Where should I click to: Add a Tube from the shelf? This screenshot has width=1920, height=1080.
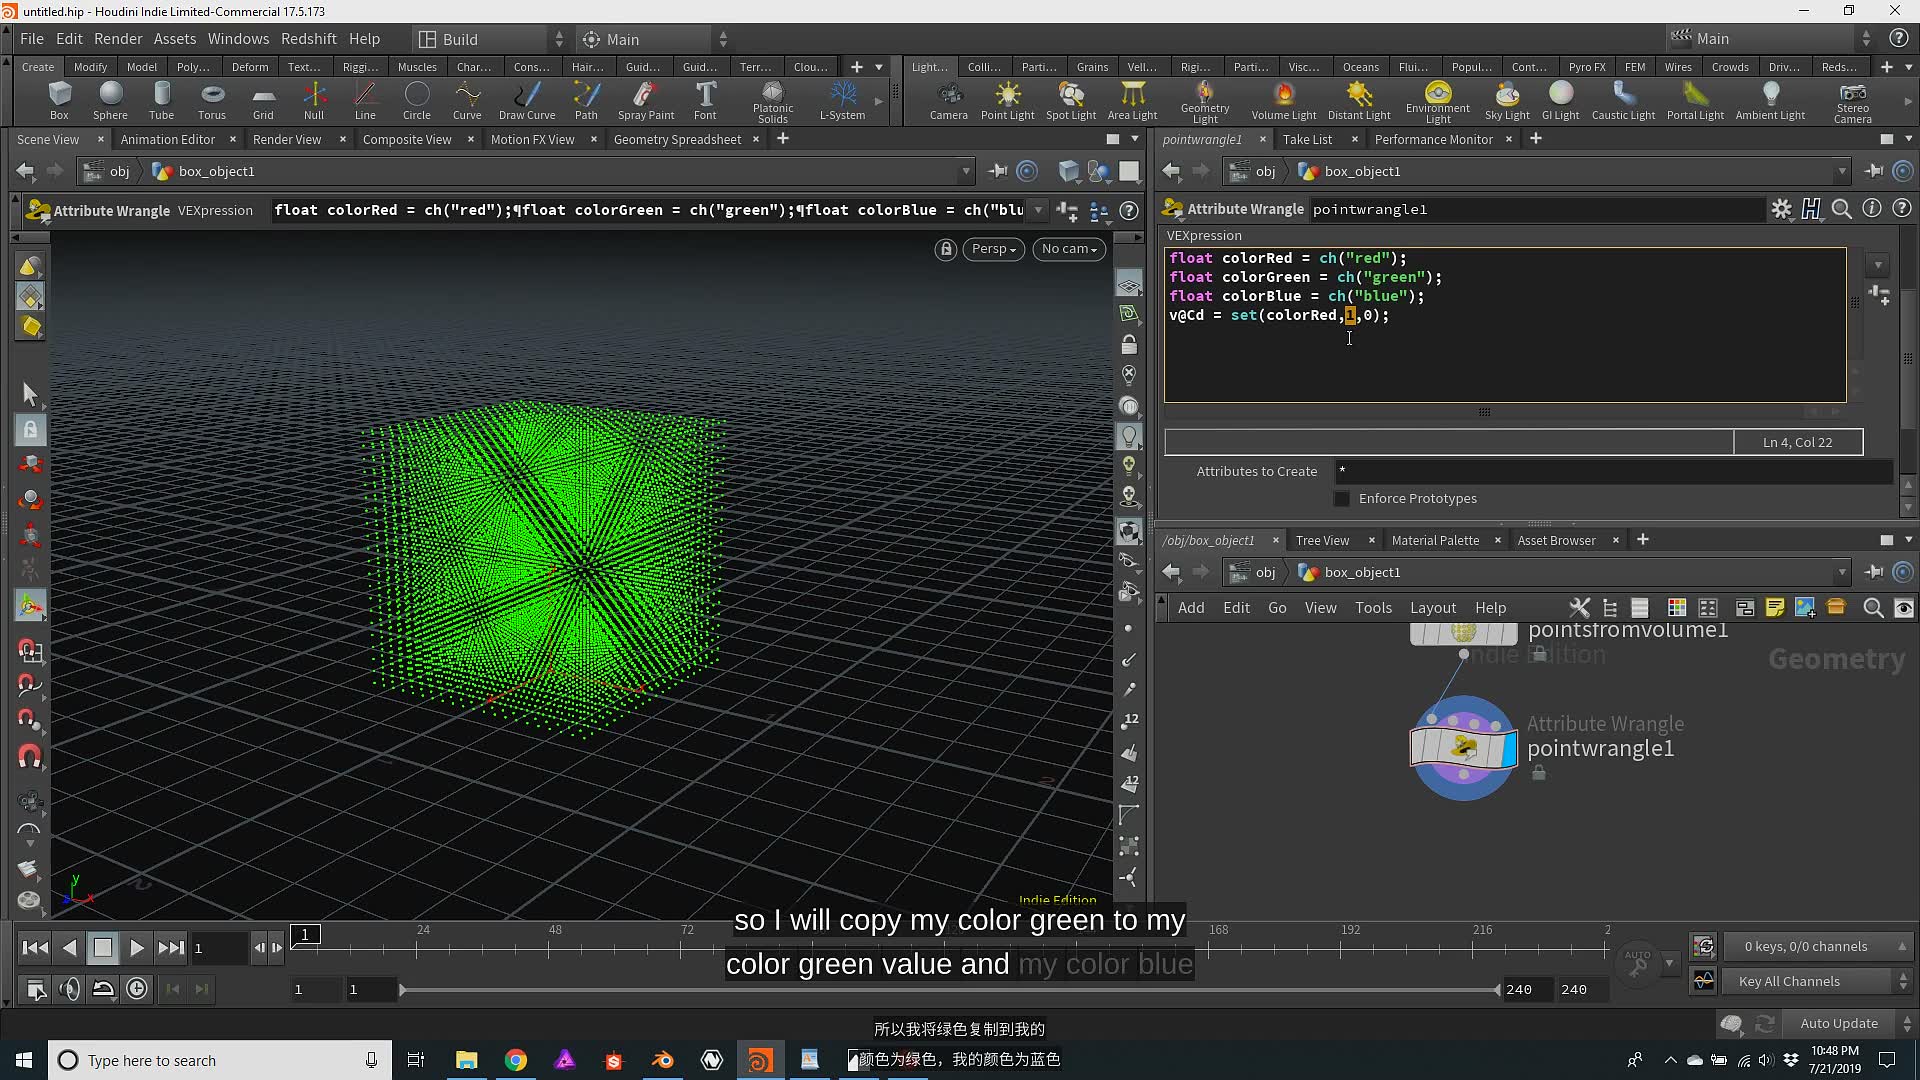pos(161,100)
